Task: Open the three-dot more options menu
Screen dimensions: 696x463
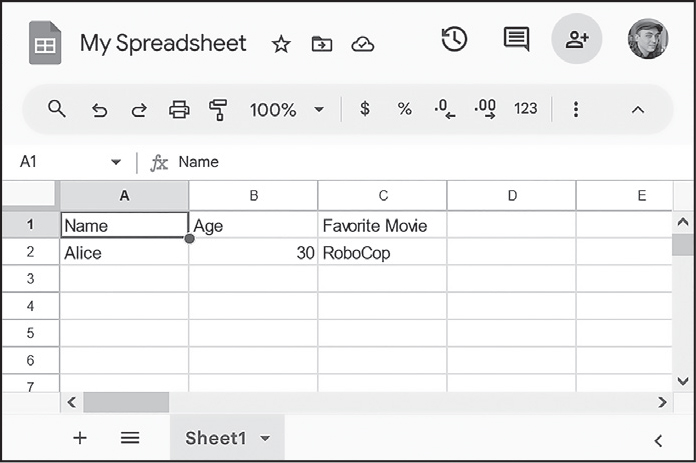Action: click(x=576, y=109)
